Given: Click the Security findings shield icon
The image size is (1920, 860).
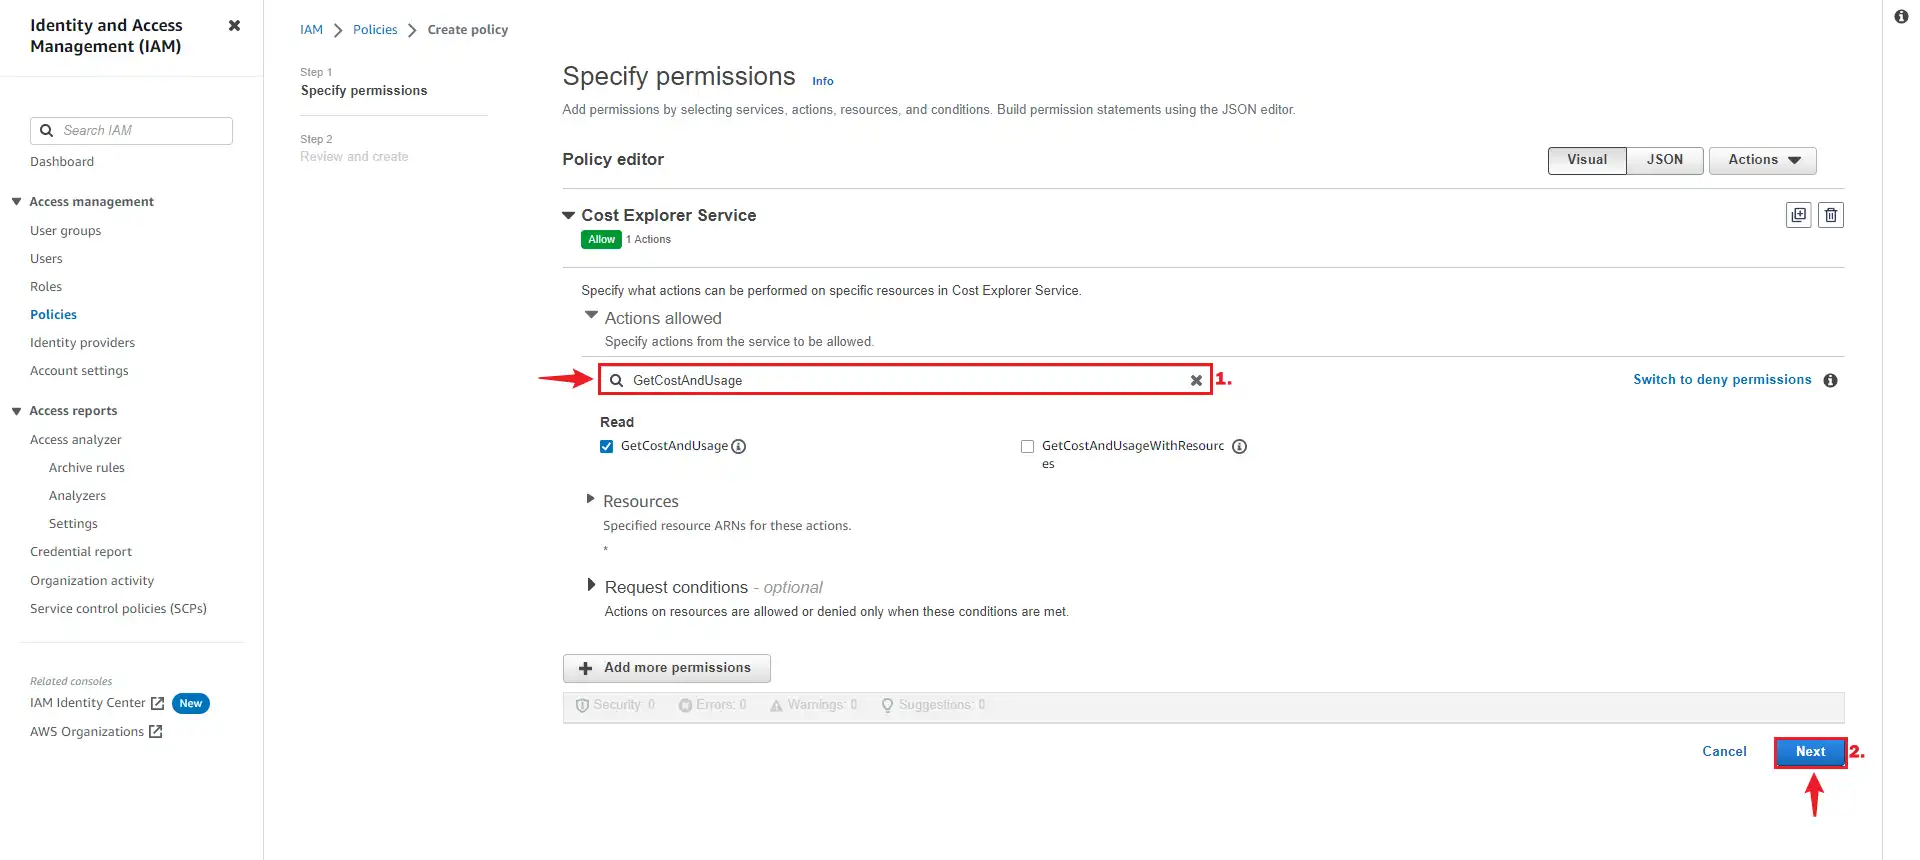Looking at the screenshot, I should [582, 705].
